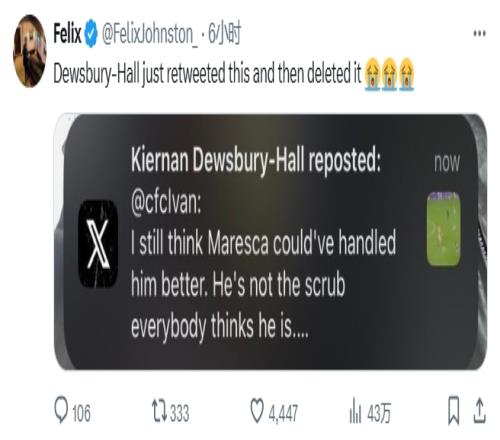Click the X logo in notification image
Screen dimensions: 500x440
pyautogui.click(x=98, y=244)
